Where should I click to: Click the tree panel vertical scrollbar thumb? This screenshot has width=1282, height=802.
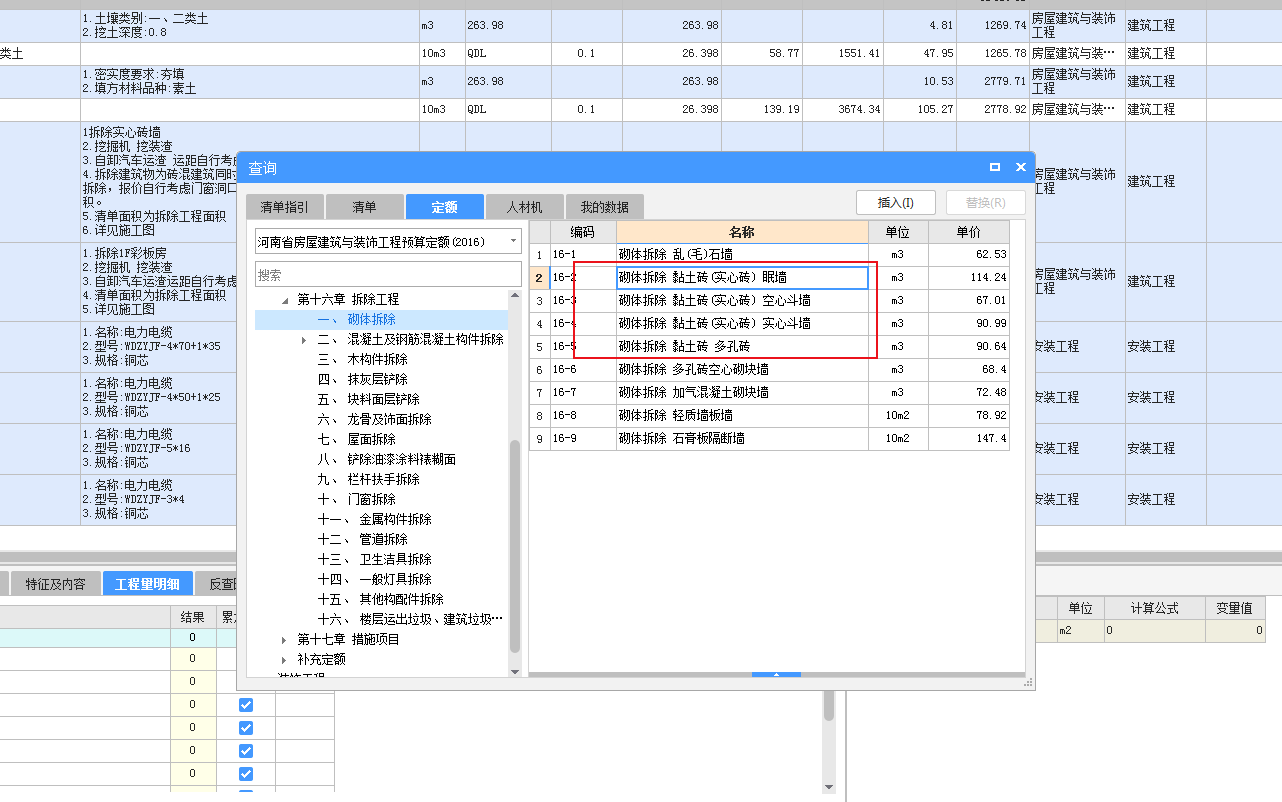[515, 546]
